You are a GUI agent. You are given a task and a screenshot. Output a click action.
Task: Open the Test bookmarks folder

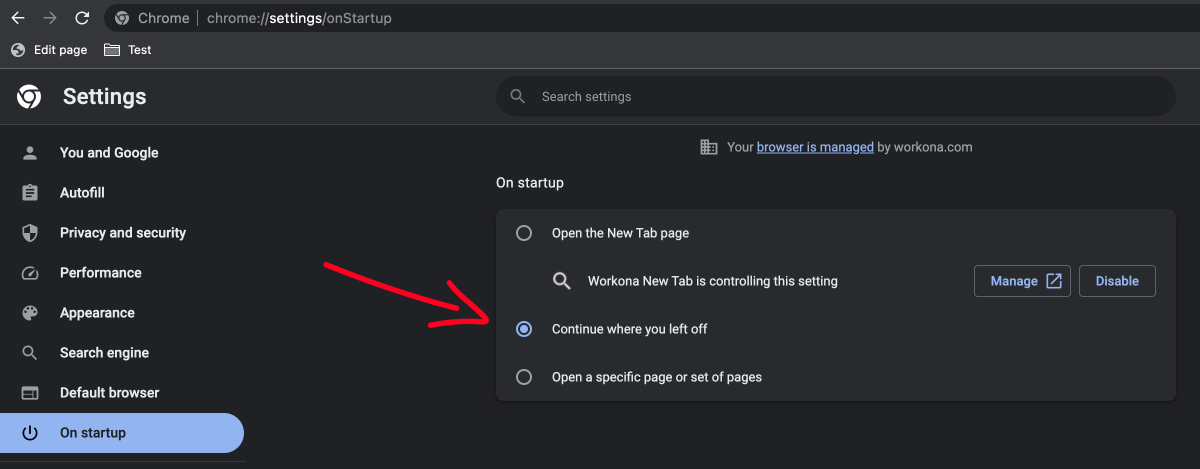128,50
